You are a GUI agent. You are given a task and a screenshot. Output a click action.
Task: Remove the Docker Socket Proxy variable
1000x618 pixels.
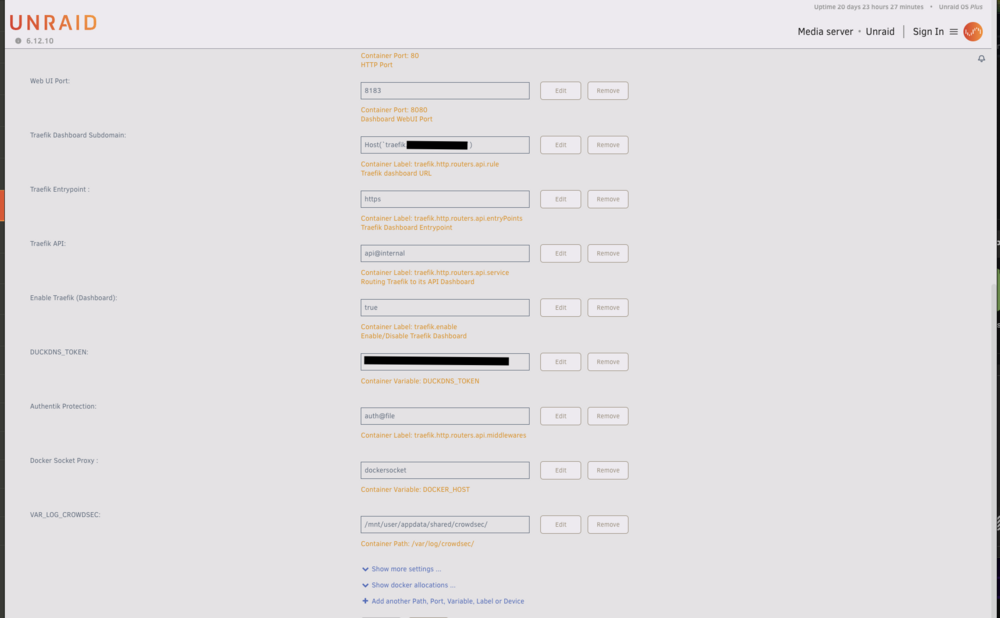click(x=608, y=470)
